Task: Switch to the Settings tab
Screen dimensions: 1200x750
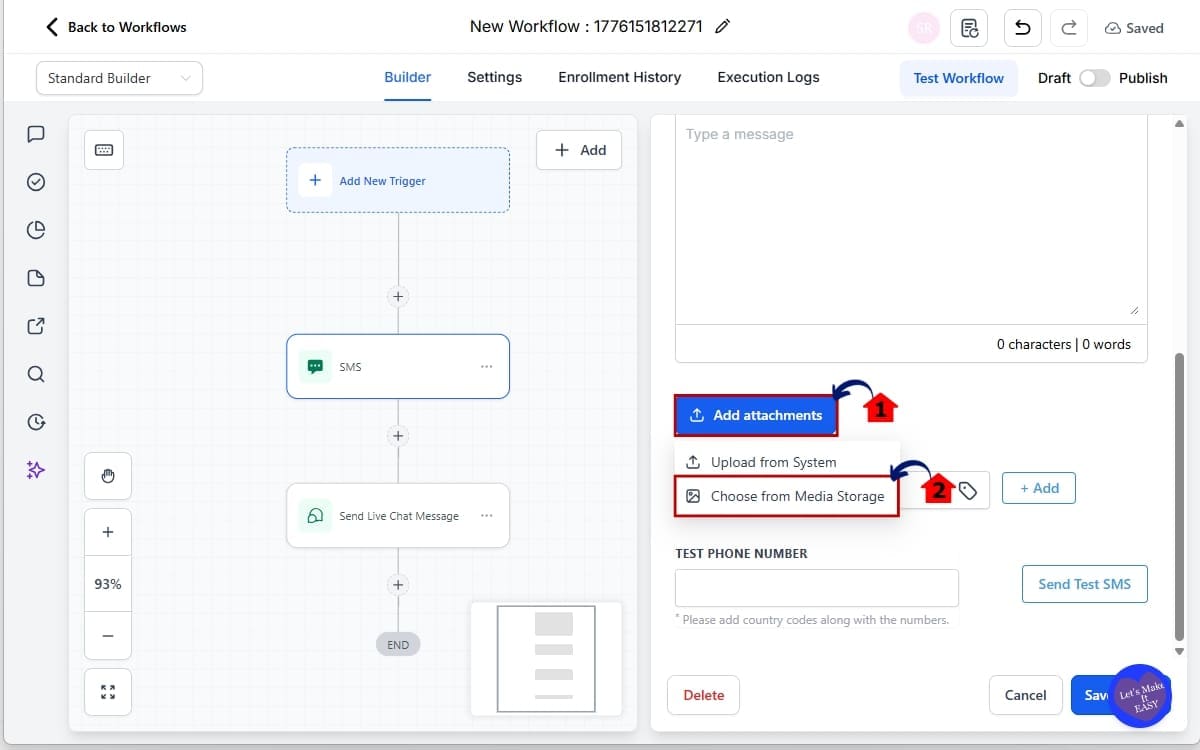Action: (x=494, y=77)
